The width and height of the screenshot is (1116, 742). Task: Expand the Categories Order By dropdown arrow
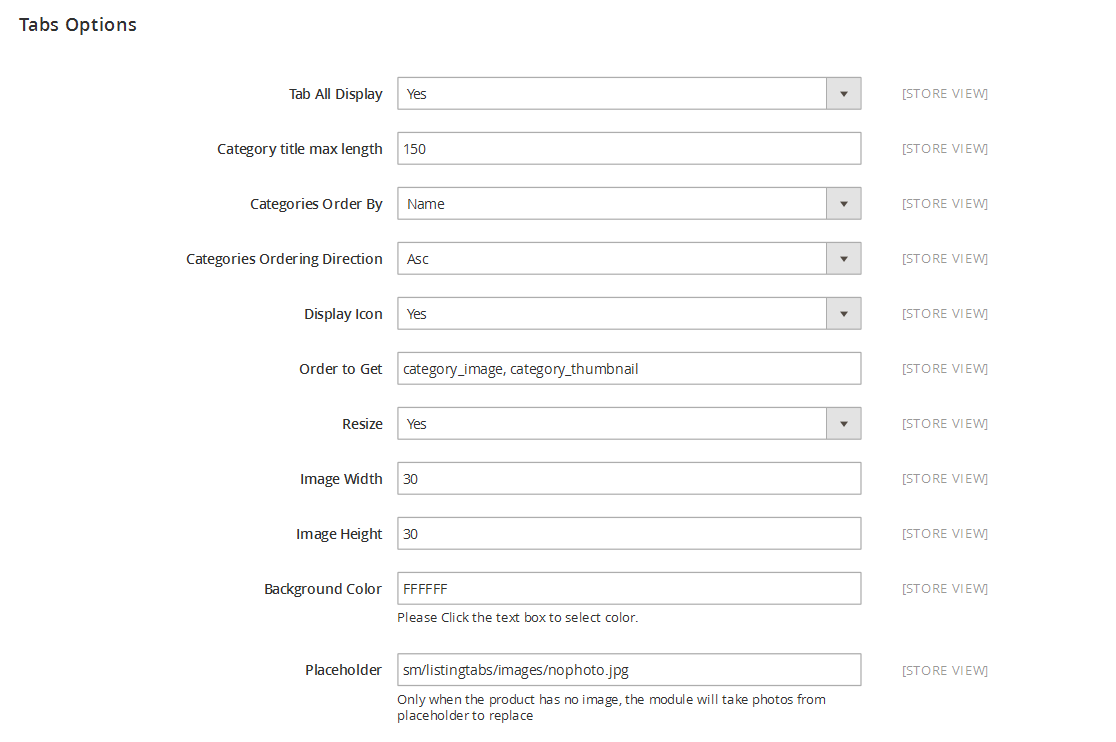pos(843,204)
